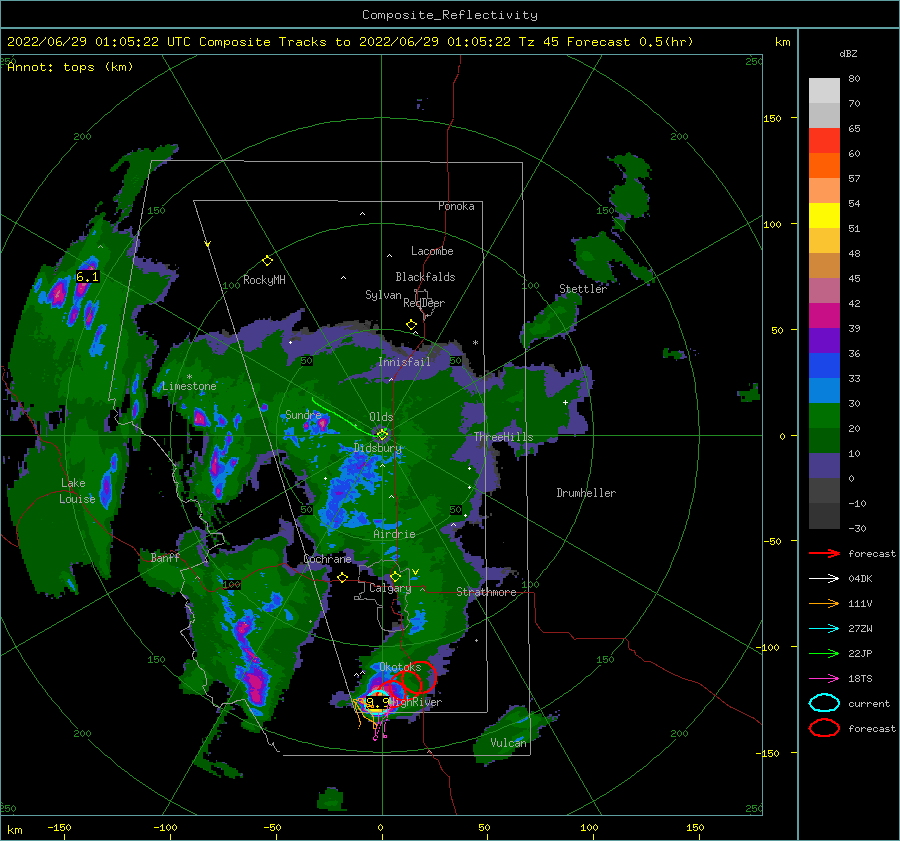
Task: Click the Olds town label
Action: (381, 417)
